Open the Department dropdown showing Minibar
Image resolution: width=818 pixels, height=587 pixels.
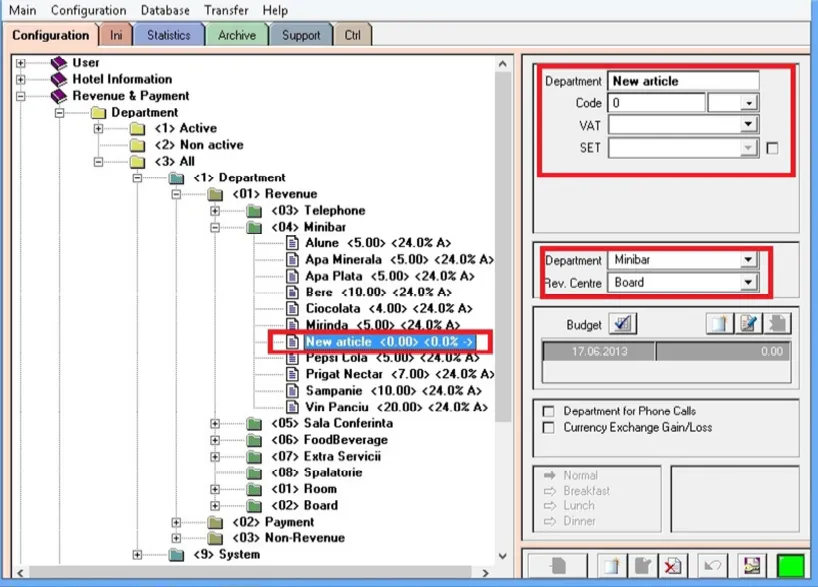[748, 259]
